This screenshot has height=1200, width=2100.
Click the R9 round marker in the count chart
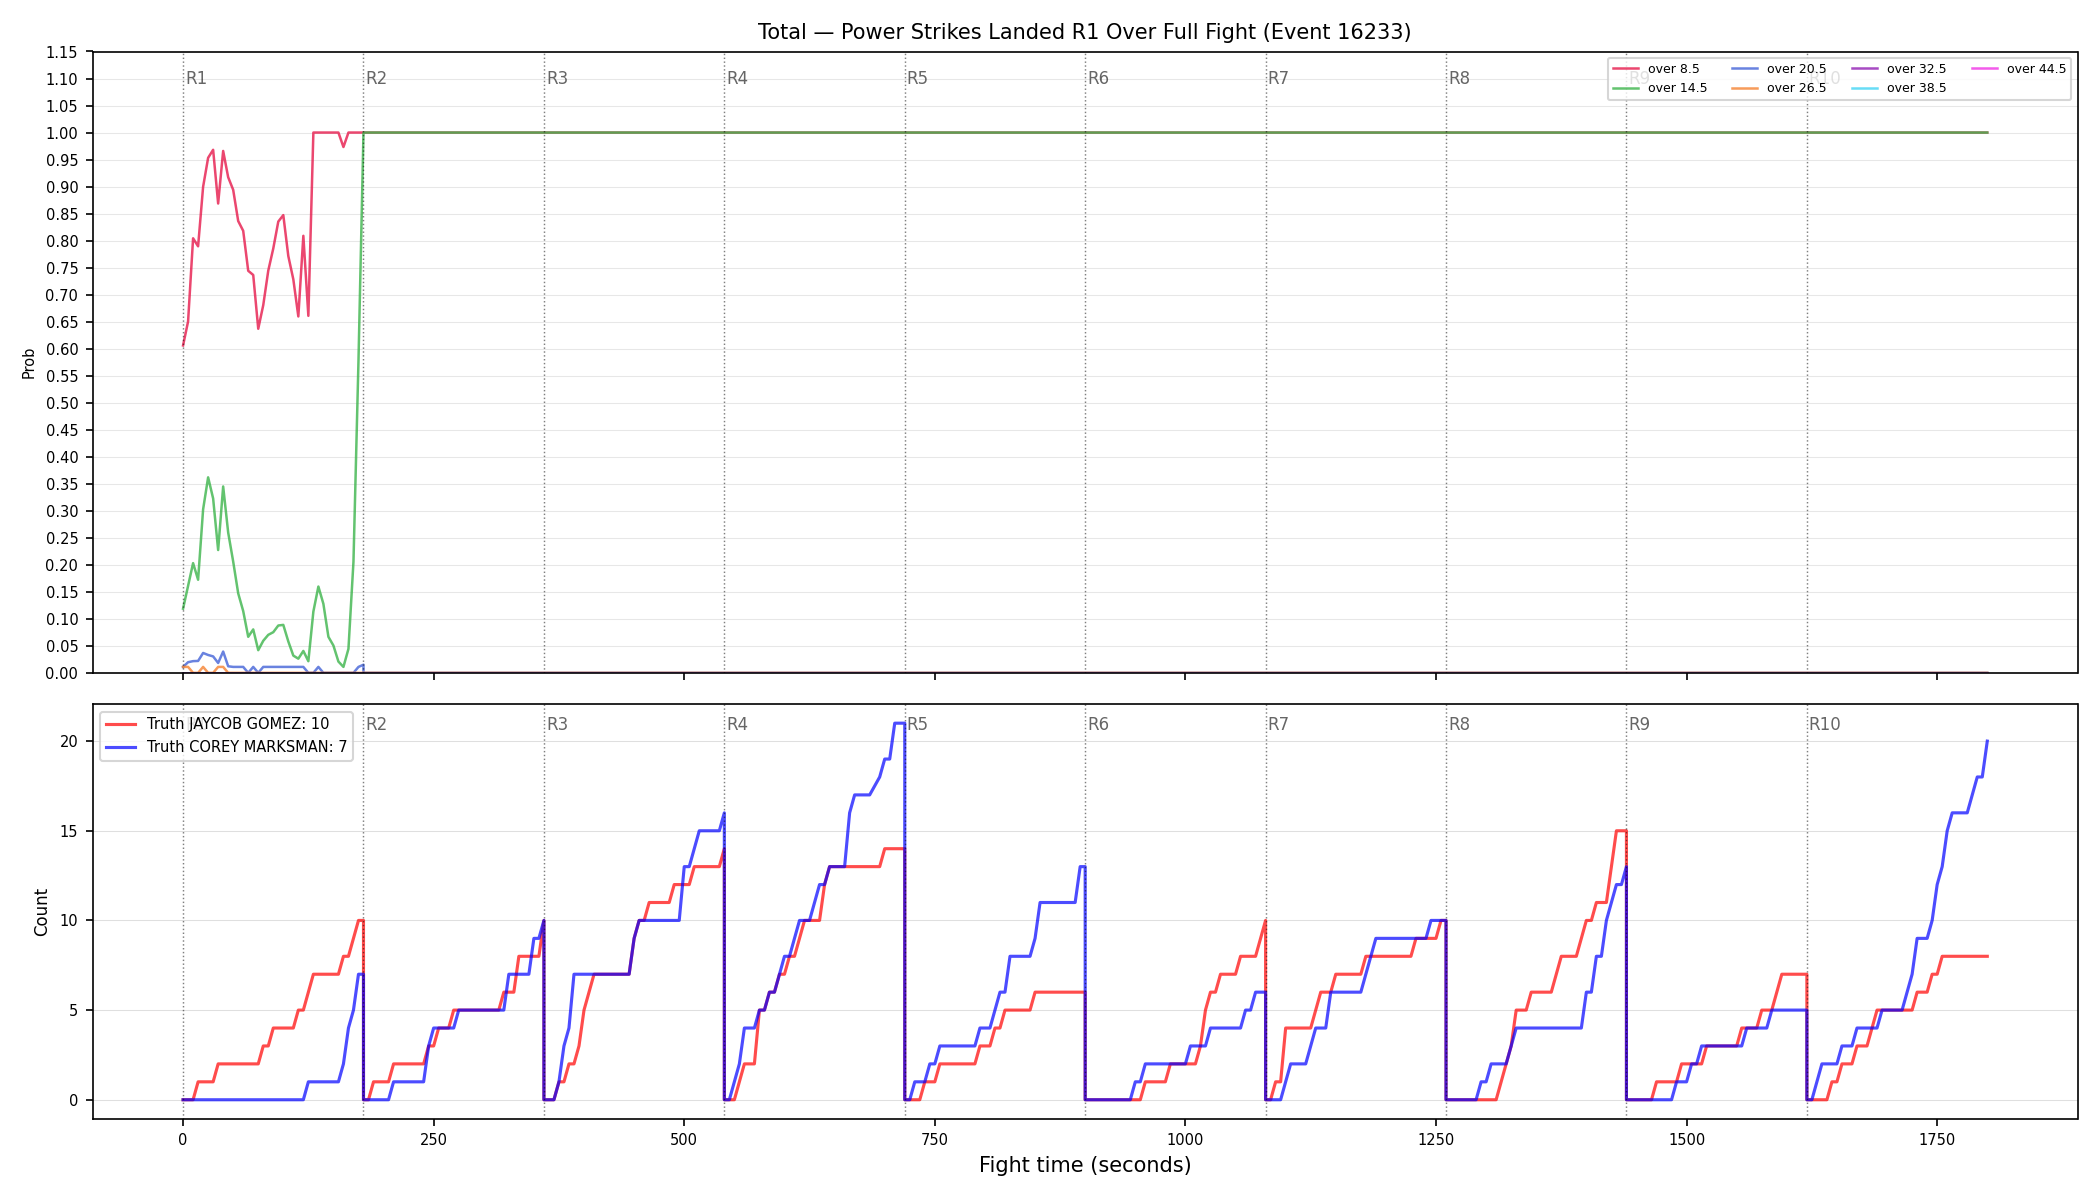point(1639,724)
